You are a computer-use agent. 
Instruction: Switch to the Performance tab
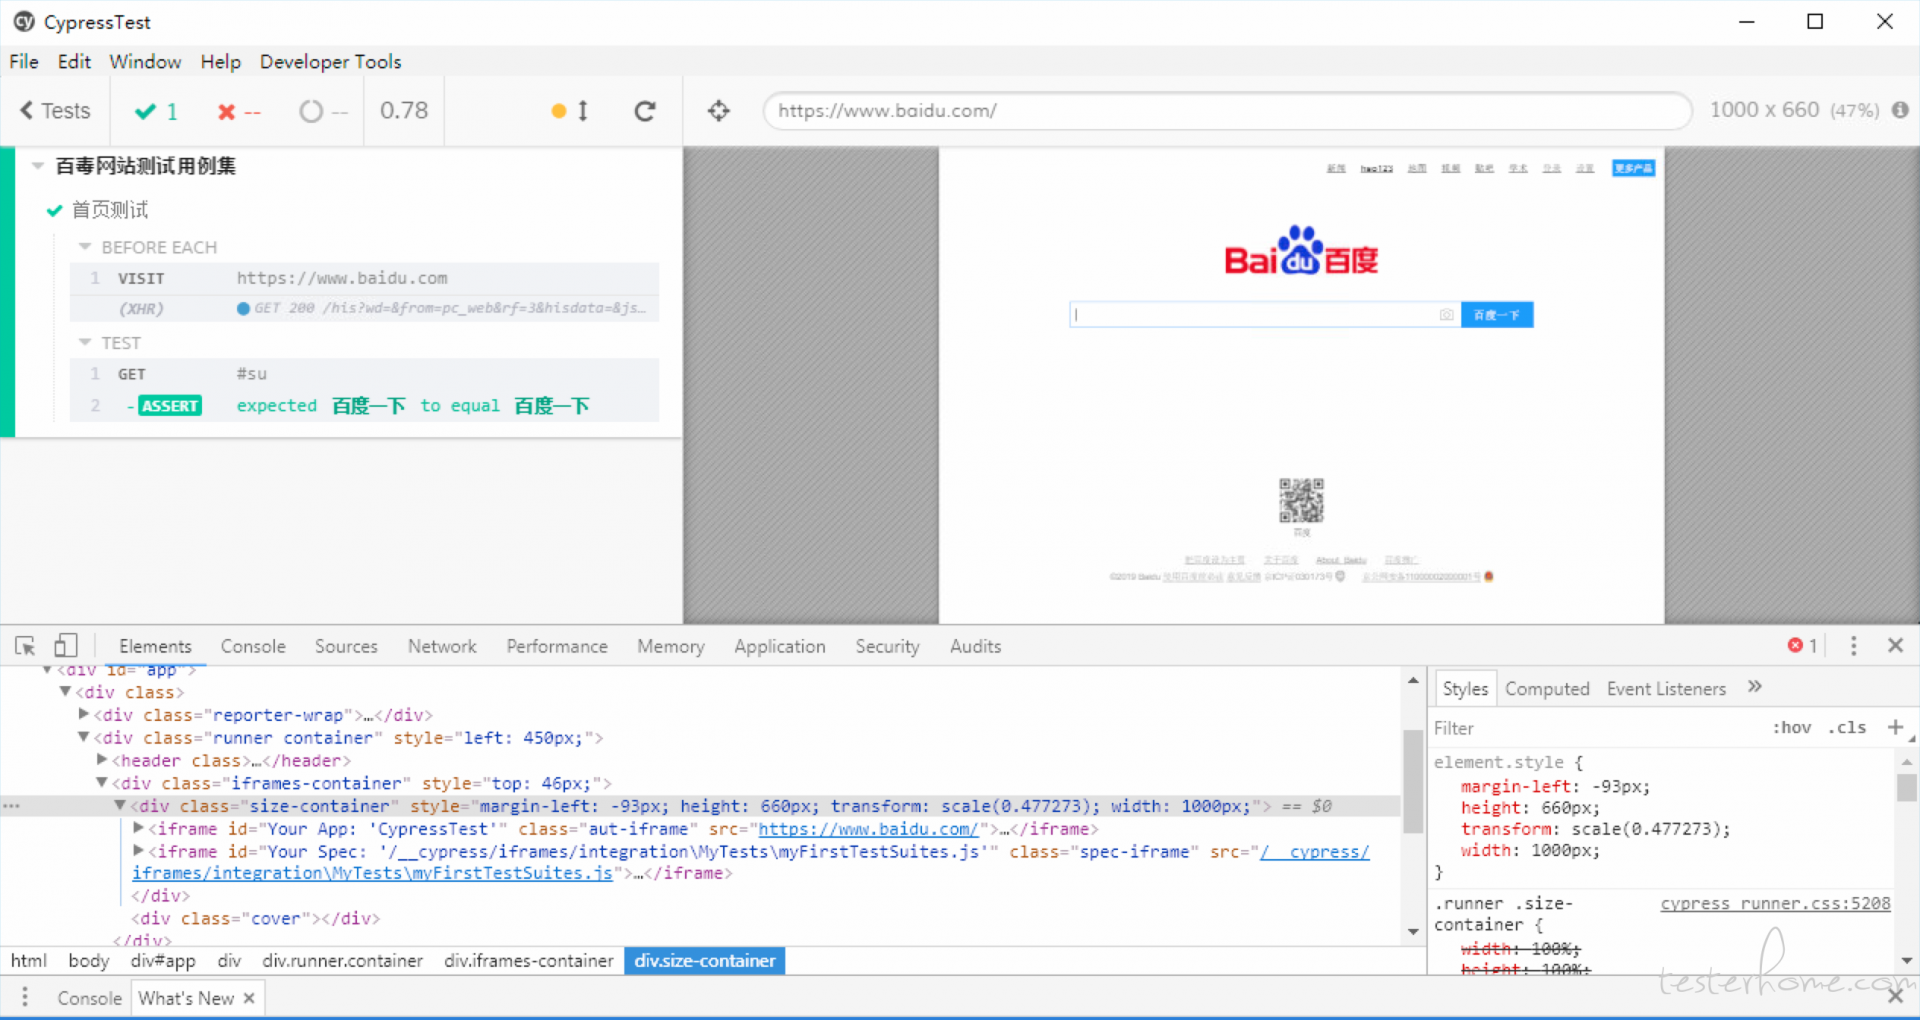pos(557,647)
